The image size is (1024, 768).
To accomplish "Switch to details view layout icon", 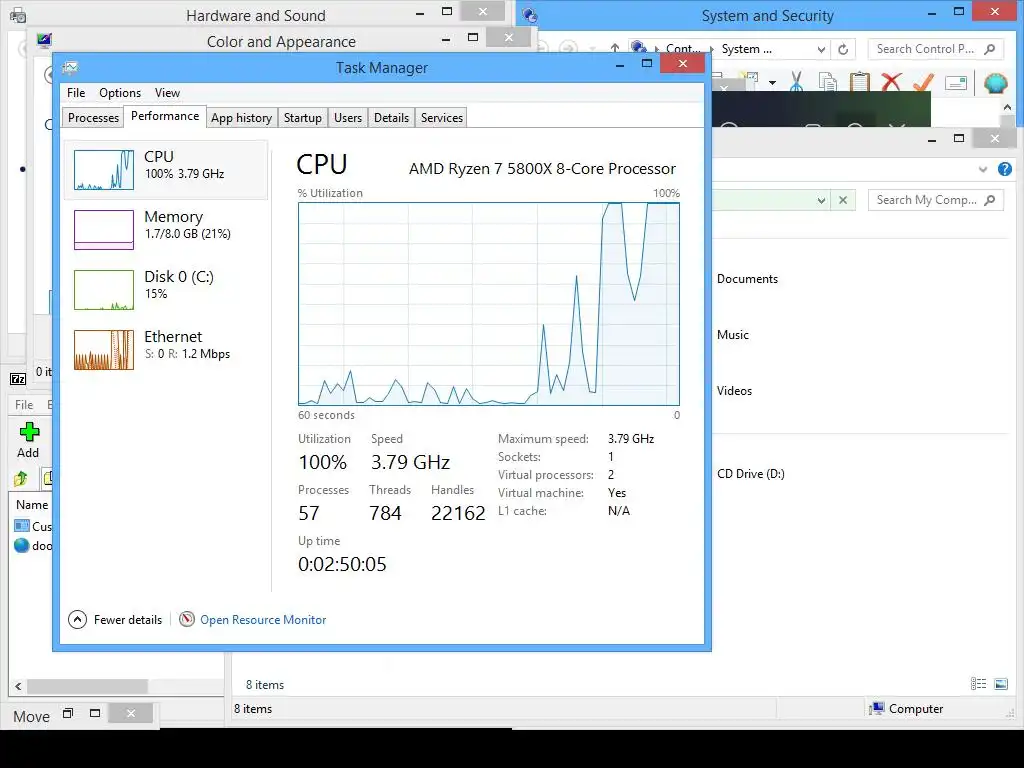I will tap(978, 684).
